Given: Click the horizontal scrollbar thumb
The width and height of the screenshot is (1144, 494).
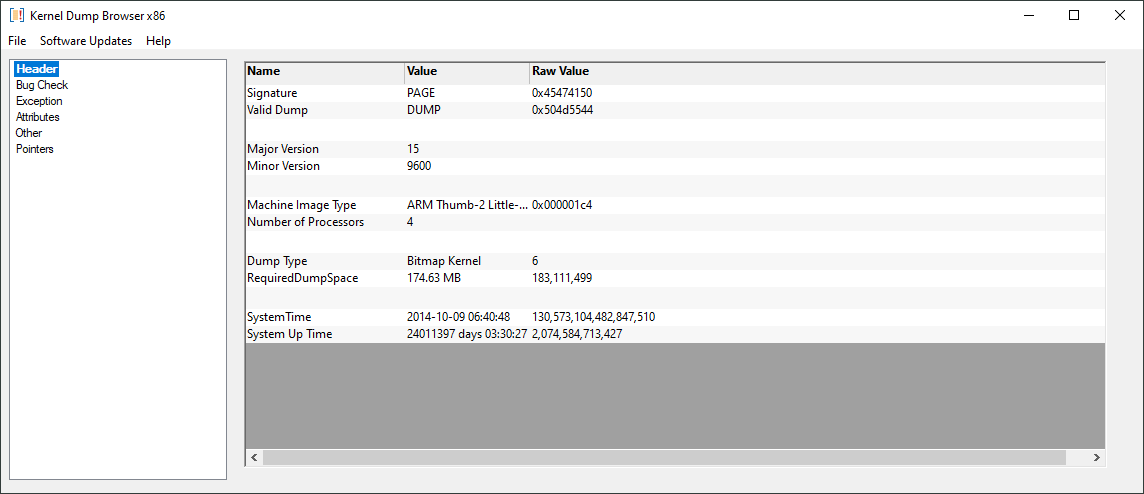Looking at the screenshot, I should 664,457.
